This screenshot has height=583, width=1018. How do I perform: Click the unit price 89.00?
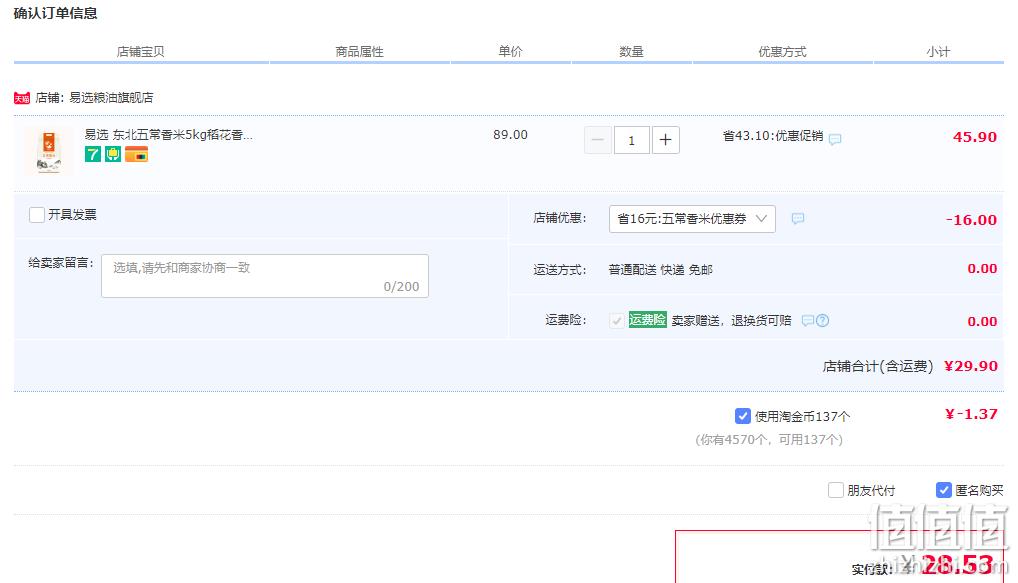click(x=510, y=134)
